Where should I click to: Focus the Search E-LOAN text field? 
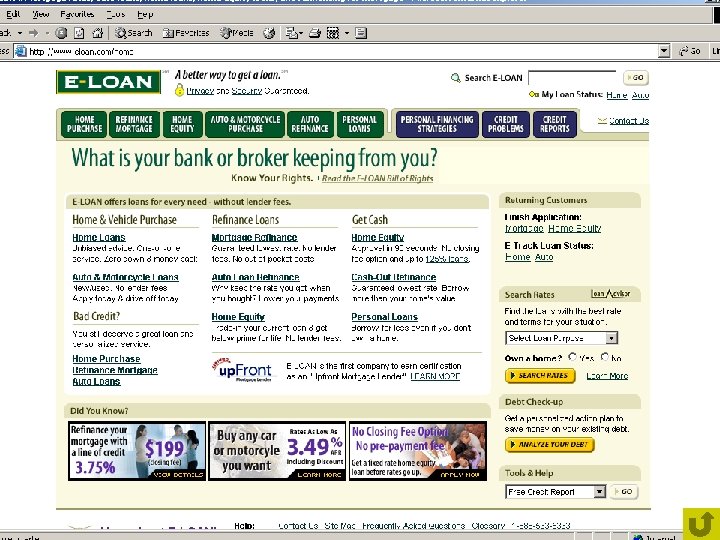click(x=572, y=78)
